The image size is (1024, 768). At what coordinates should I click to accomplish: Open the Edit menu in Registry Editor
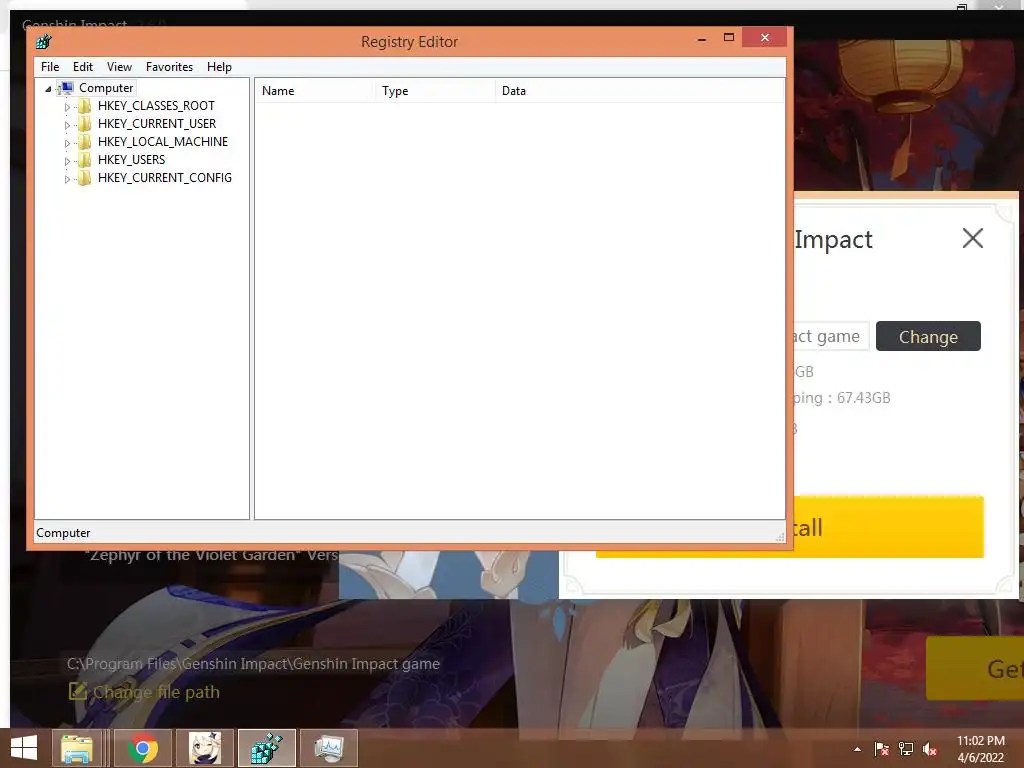coord(82,67)
